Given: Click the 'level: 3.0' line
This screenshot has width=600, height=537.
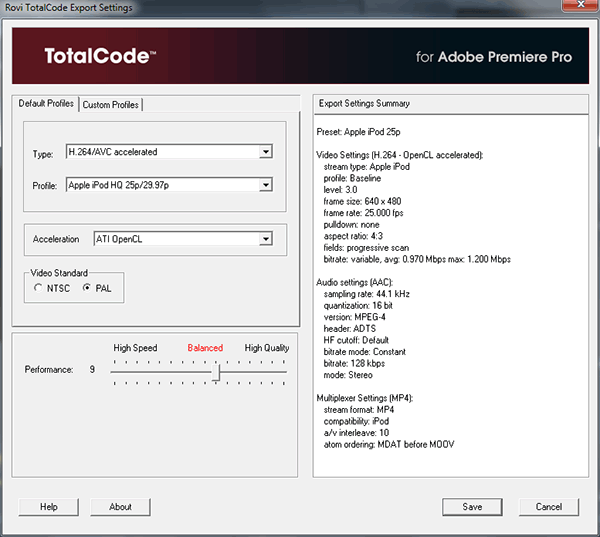Looking at the screenshot, I should 340,190.
